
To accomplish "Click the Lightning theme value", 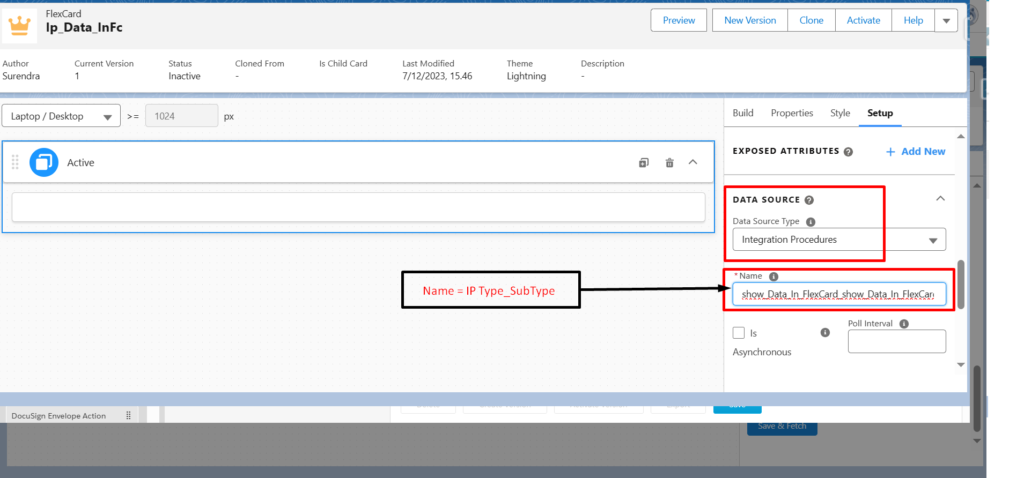I will 526,76.
